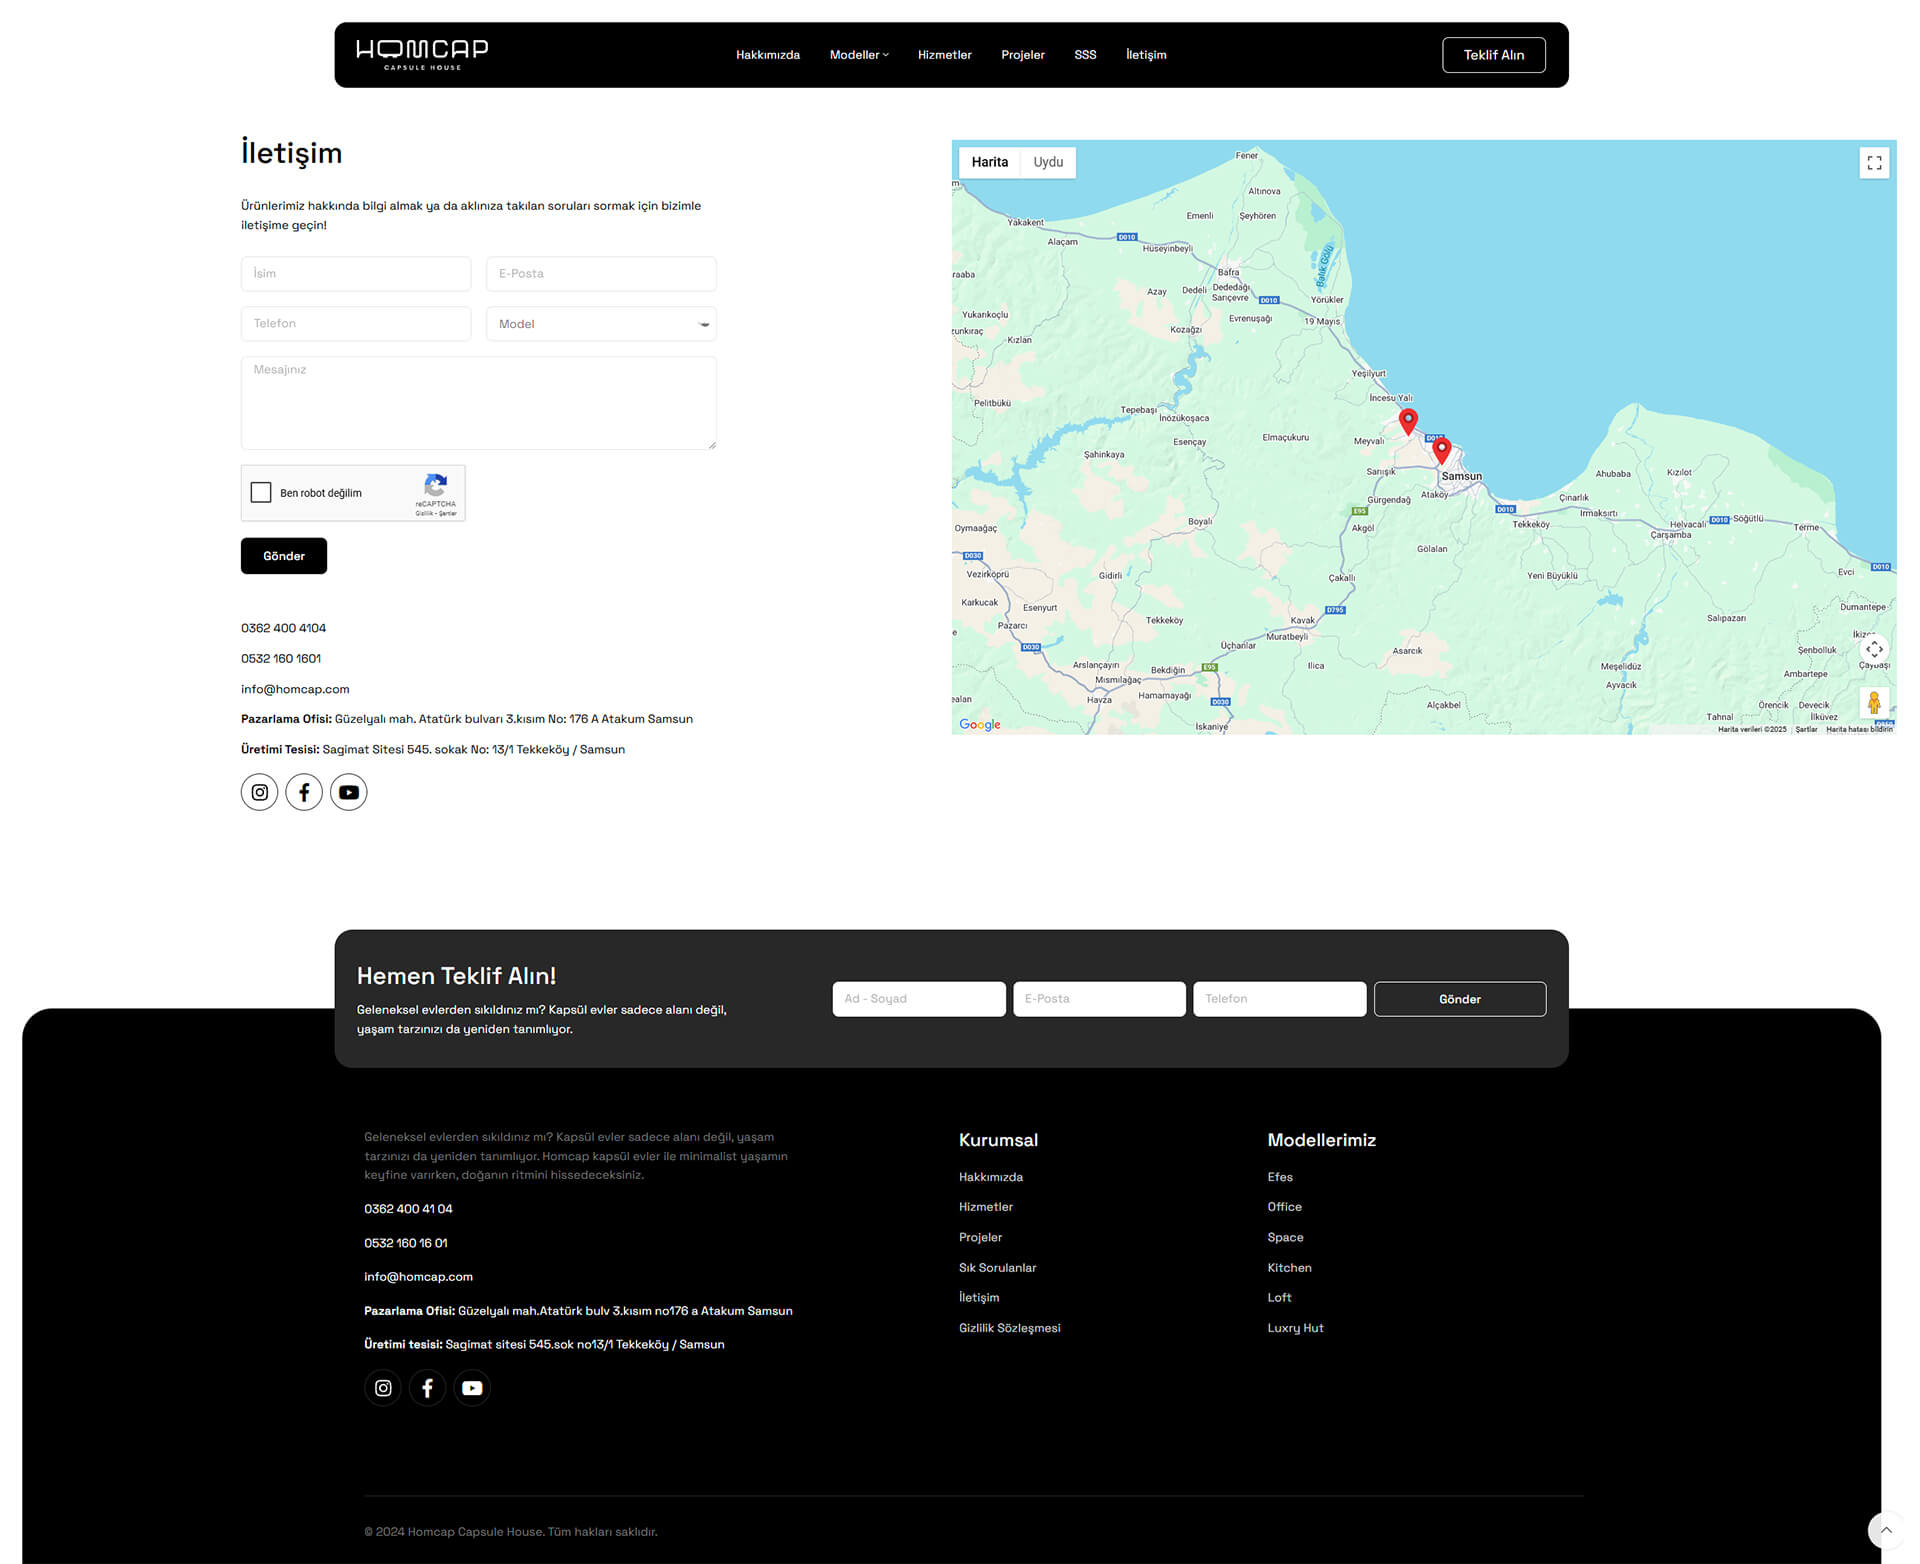
Task: Submit contact form with Gönder
Action: click(284, 556)
